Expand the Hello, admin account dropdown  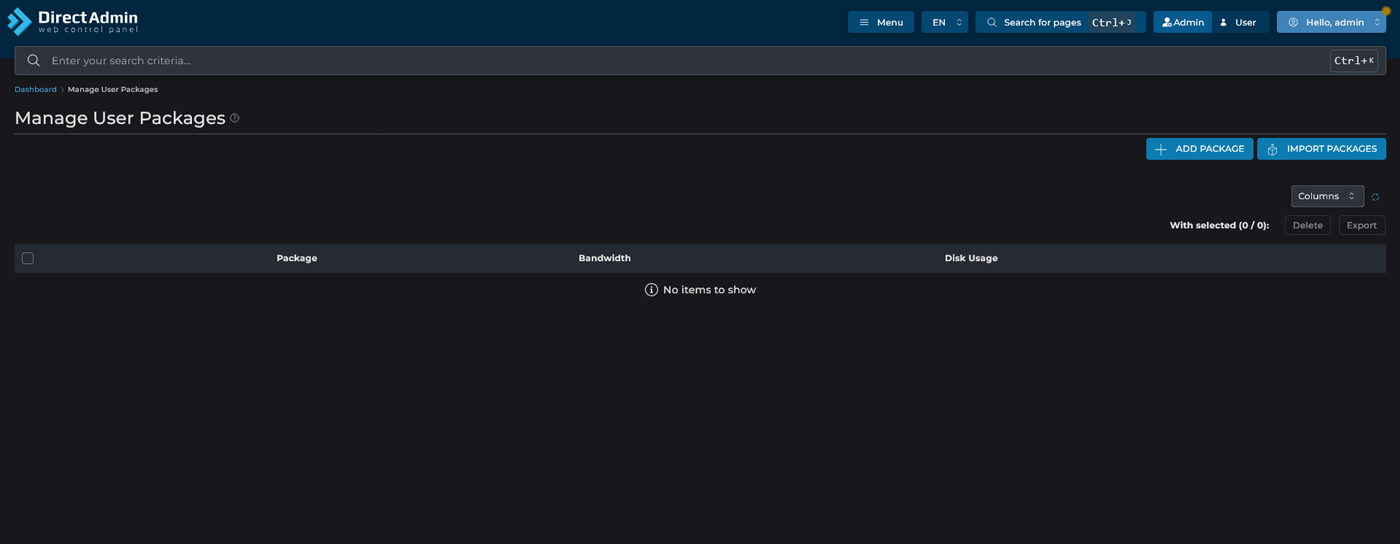[1331, 22]
